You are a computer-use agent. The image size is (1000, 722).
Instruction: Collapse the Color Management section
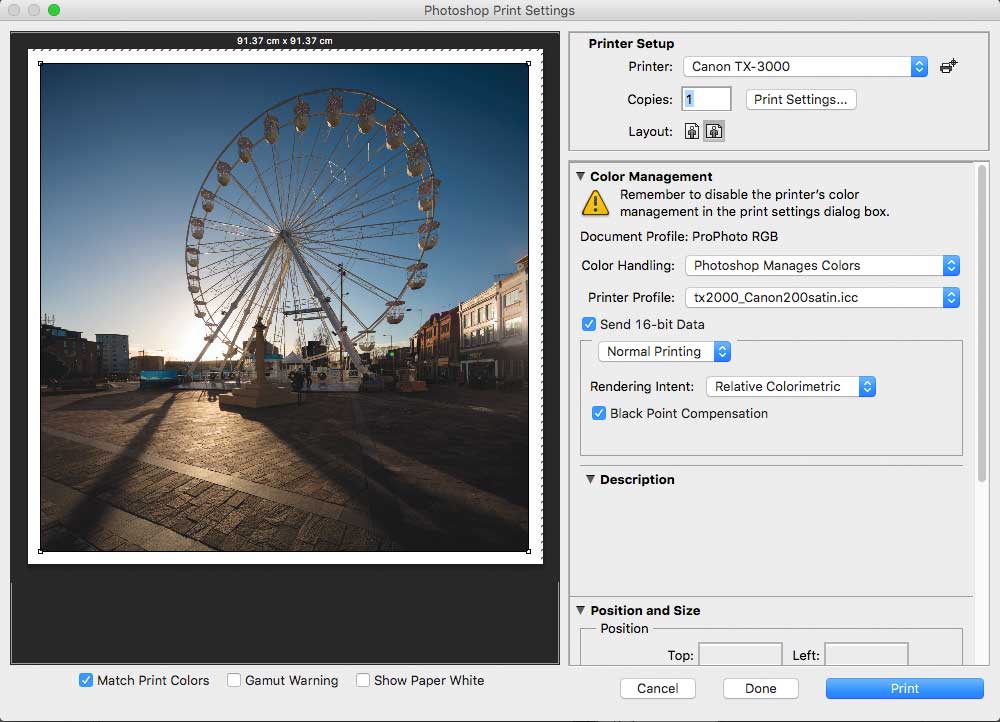pos(580,176)
